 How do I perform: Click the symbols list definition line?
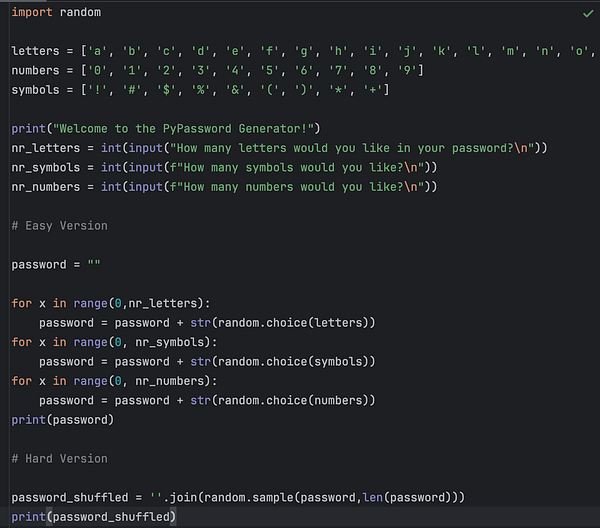coord(200,90)
